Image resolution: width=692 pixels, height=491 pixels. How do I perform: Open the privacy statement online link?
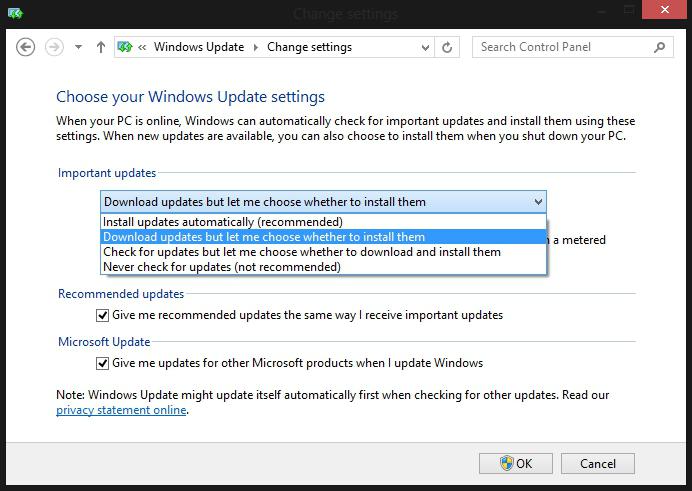tap(121, 410)
